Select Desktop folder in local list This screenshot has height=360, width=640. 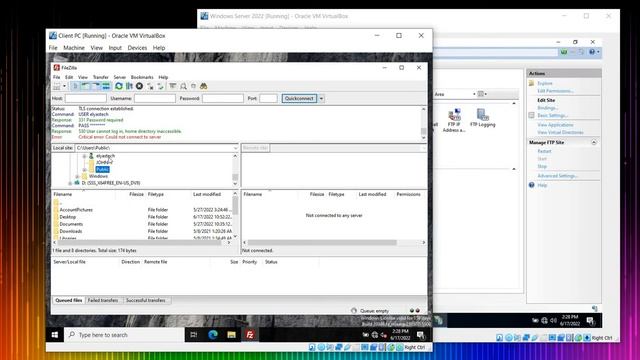tap(67, 217)
